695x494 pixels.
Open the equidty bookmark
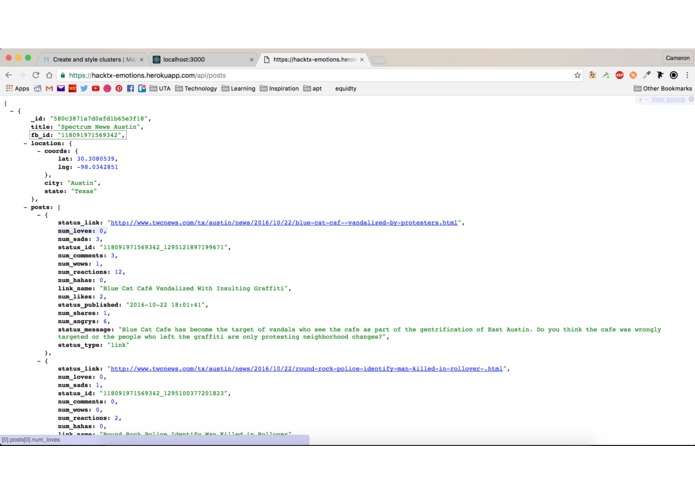(x=346, y=89)
